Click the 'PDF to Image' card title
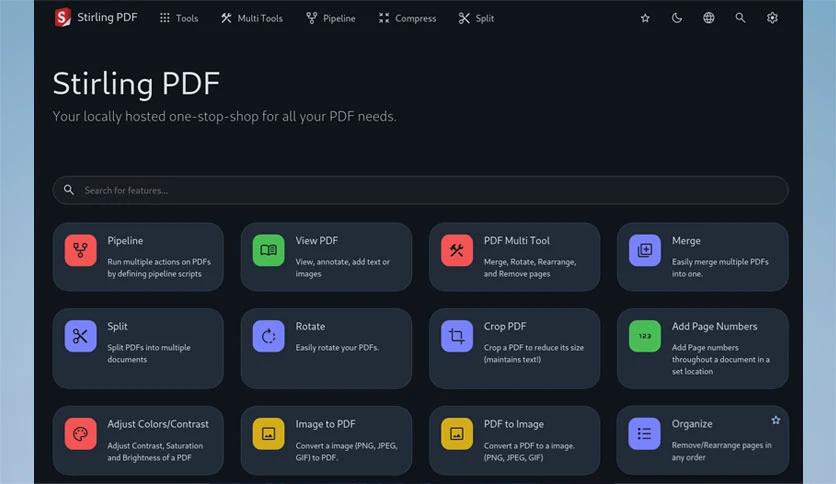Viewport: 836px width, 484px height. [x=513, y=424]
